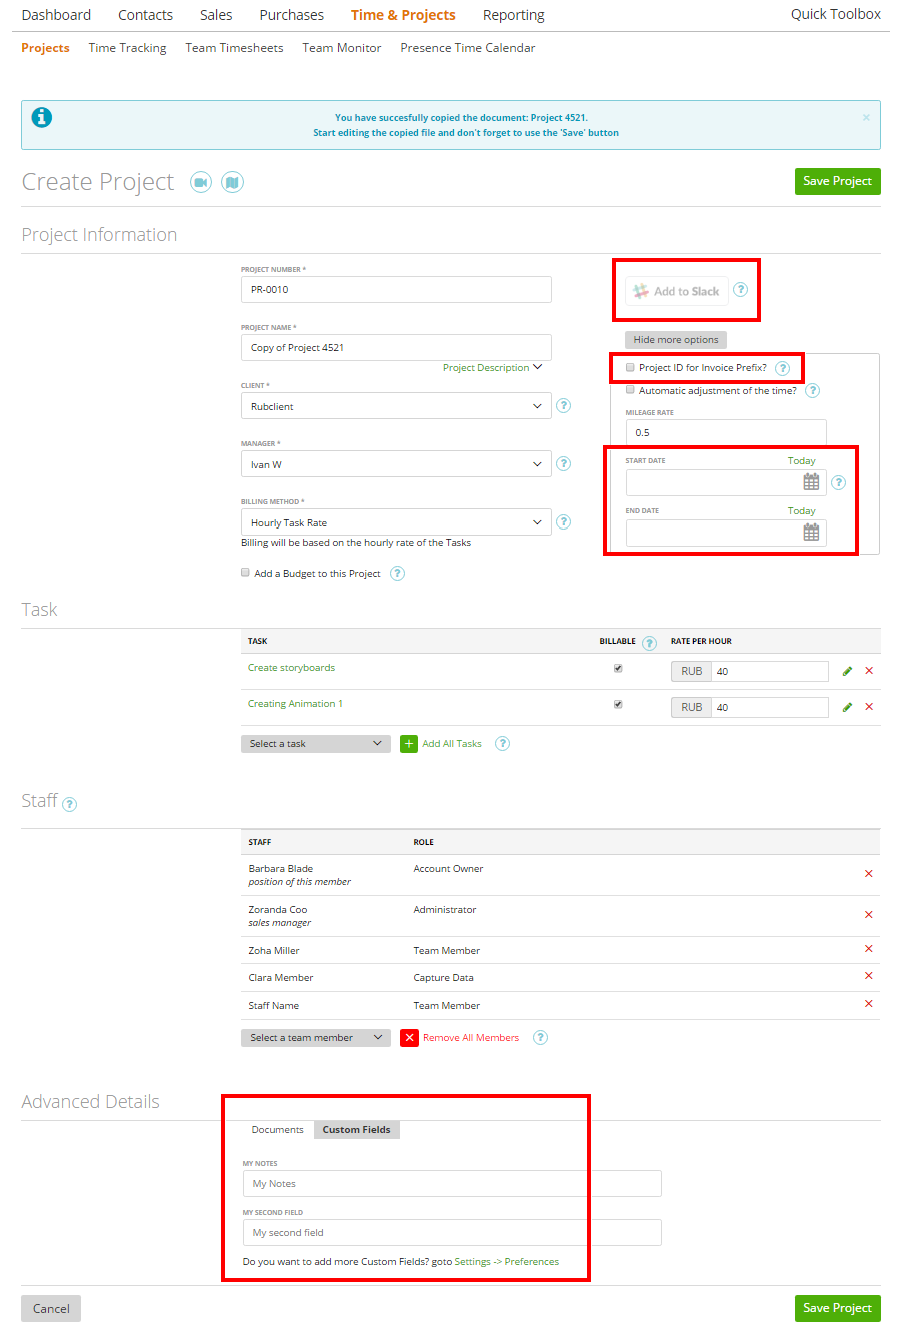917x1335 pixels.
Task: Open the Dashboard menu
Action: click(x=56, y=15)
